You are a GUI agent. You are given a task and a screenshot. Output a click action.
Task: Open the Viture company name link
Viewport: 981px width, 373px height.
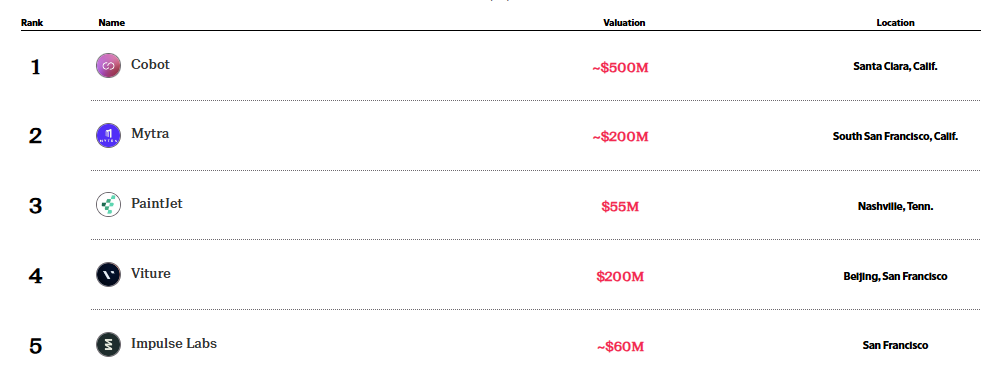click(151, 273)
